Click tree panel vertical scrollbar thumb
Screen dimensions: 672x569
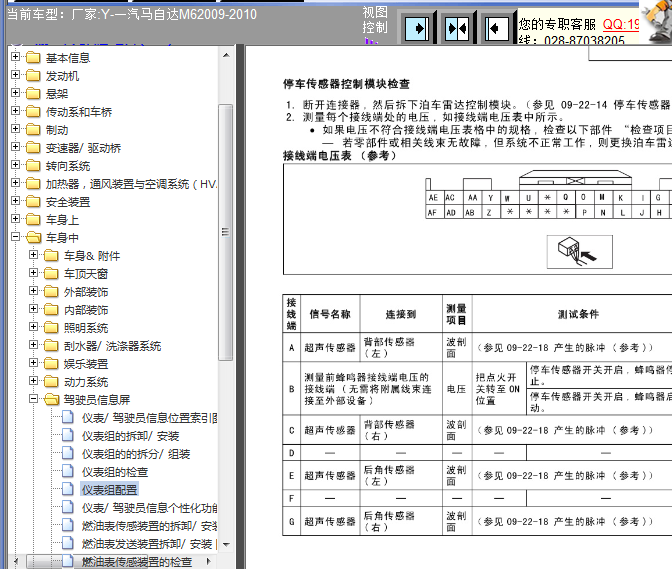pos(225,232)
